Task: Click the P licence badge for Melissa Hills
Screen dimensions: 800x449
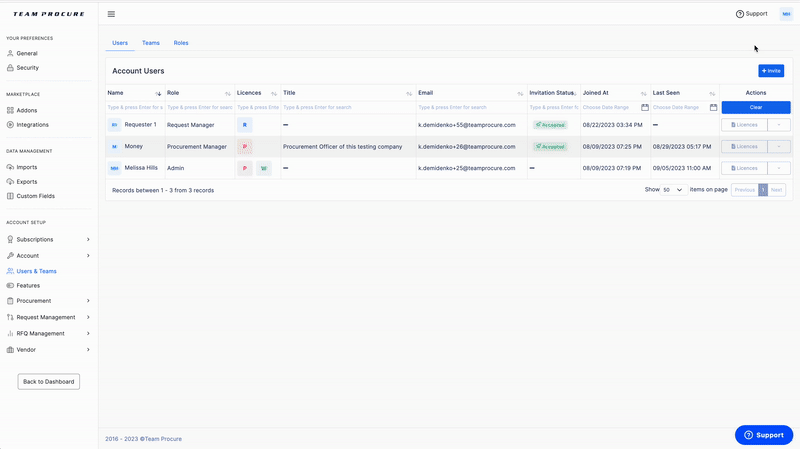Action: point(244,168)
